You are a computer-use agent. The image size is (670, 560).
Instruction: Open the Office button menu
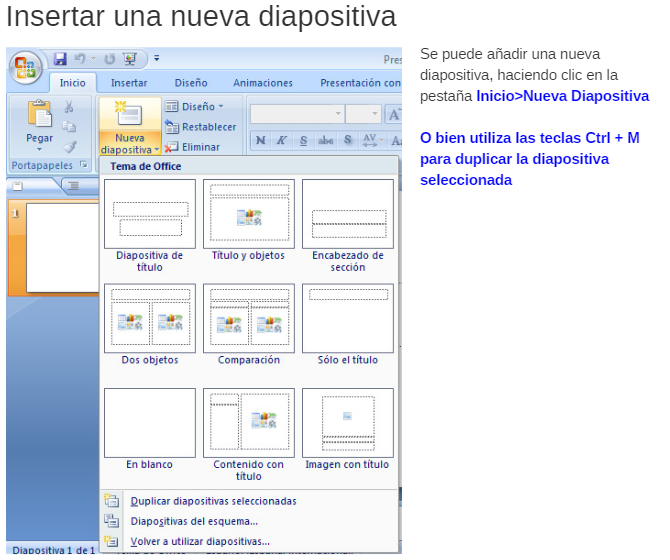[25, 67]
